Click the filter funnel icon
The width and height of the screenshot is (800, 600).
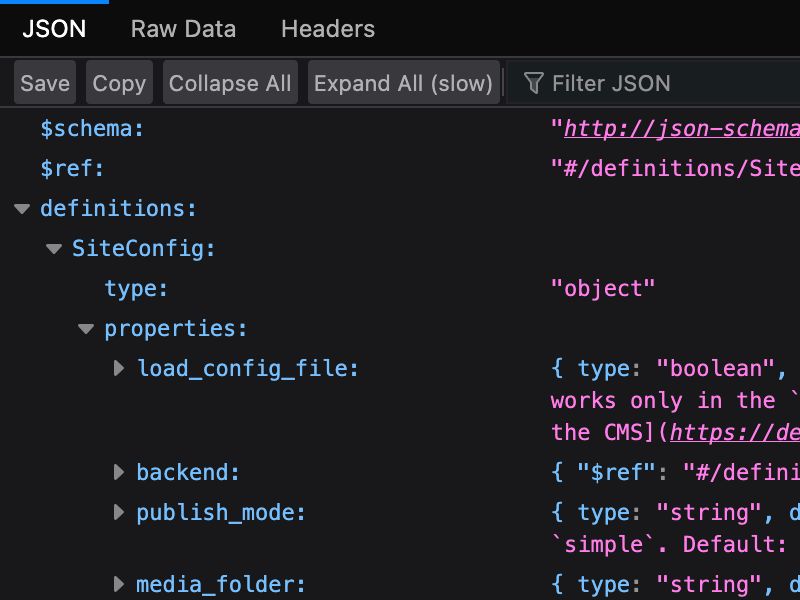(x=534, y=83)
